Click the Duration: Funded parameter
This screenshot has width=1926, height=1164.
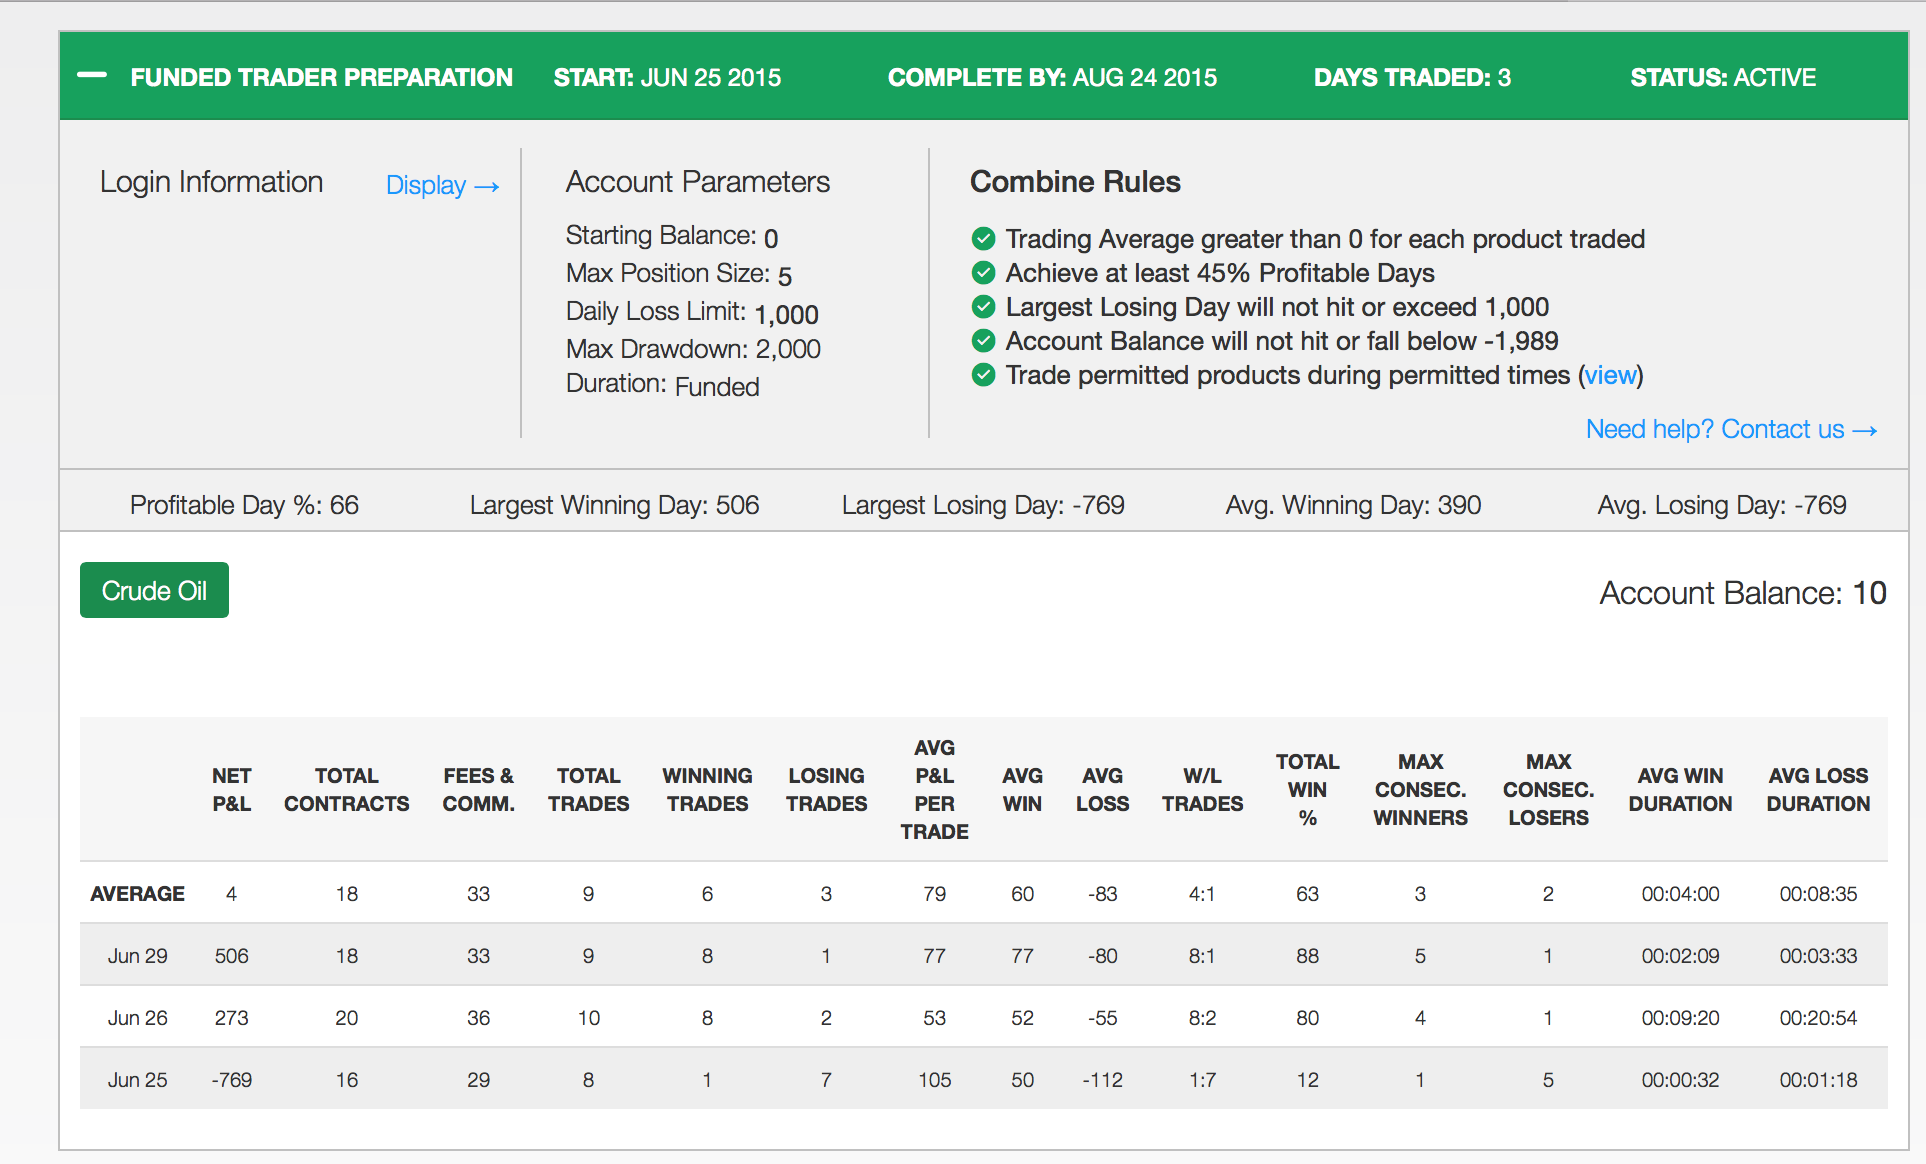coord(662,385)
